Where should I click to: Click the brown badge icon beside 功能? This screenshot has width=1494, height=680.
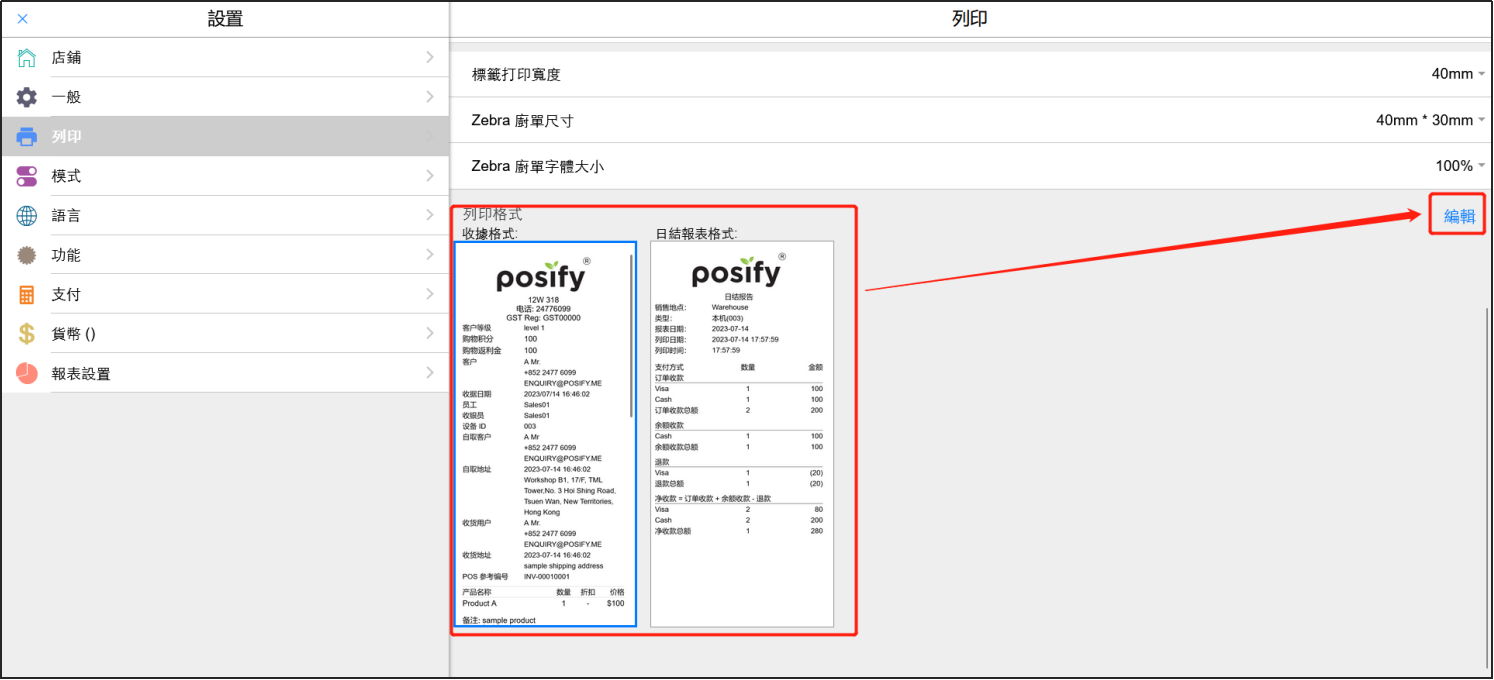[27, 255]
